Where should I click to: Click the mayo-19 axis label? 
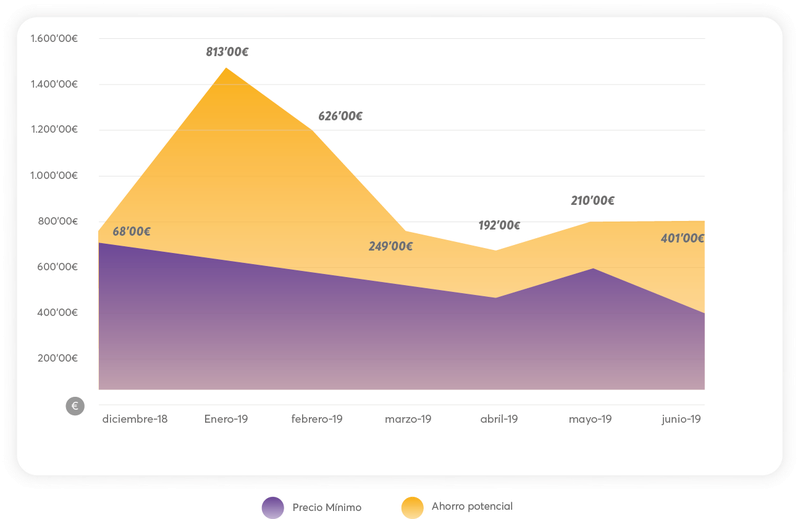click(590, 419)
